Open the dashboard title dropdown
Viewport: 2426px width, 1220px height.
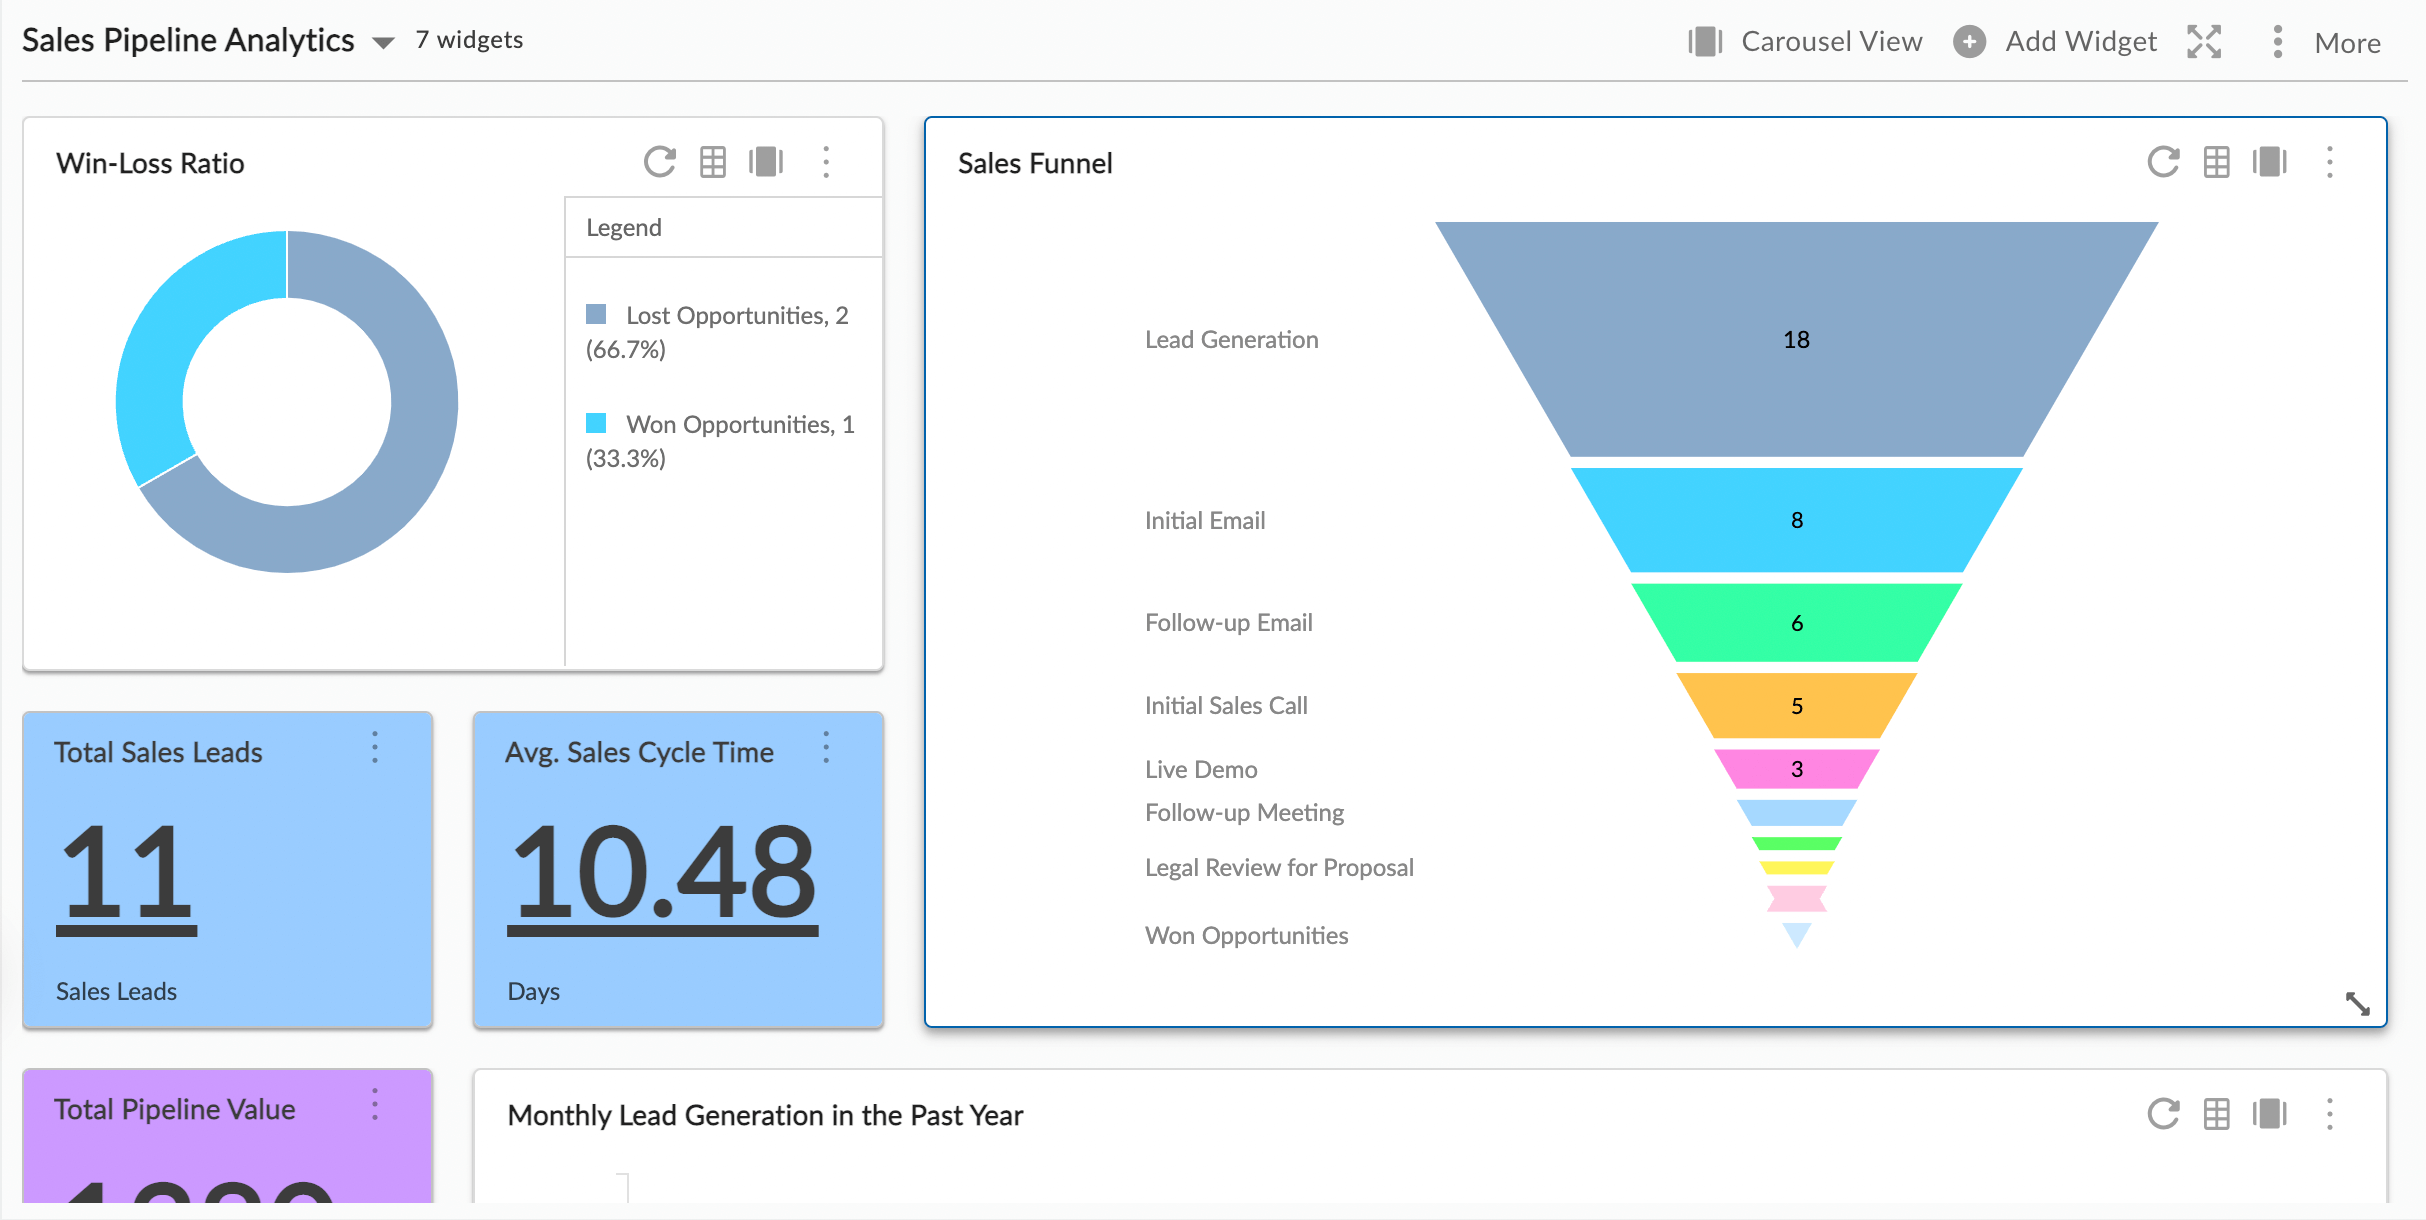383,43
